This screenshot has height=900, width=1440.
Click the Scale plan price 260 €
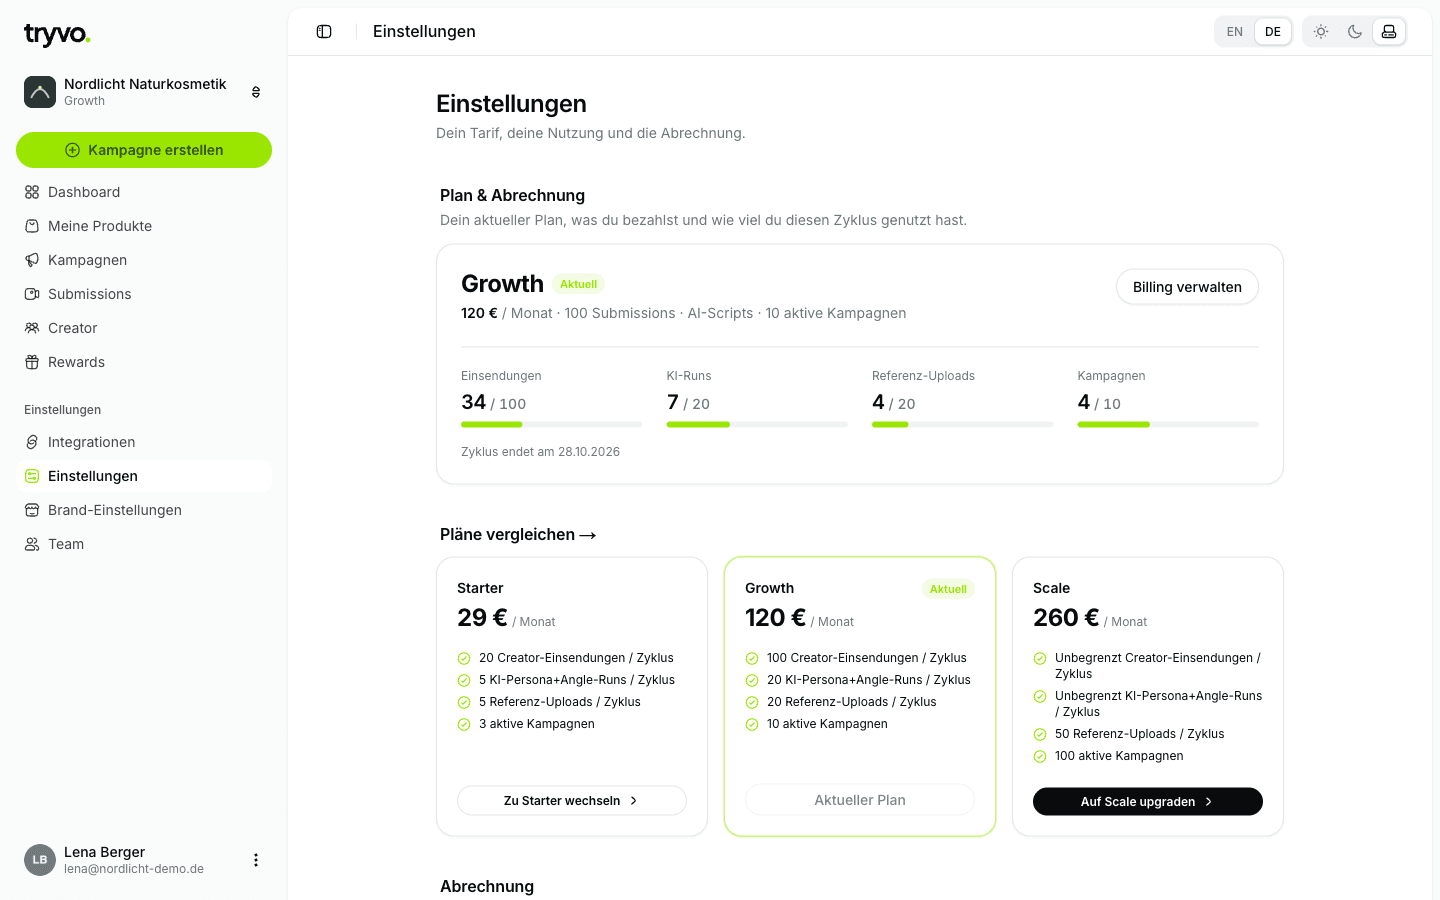(1066, 618)
